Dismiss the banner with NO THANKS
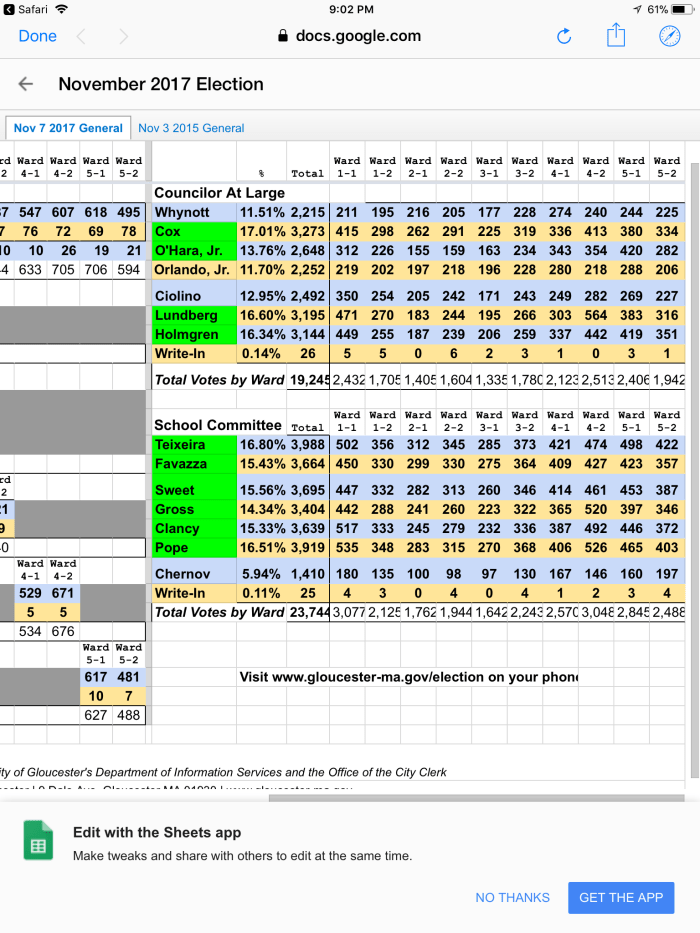This screenshot has height=933, width=700. 512,897
